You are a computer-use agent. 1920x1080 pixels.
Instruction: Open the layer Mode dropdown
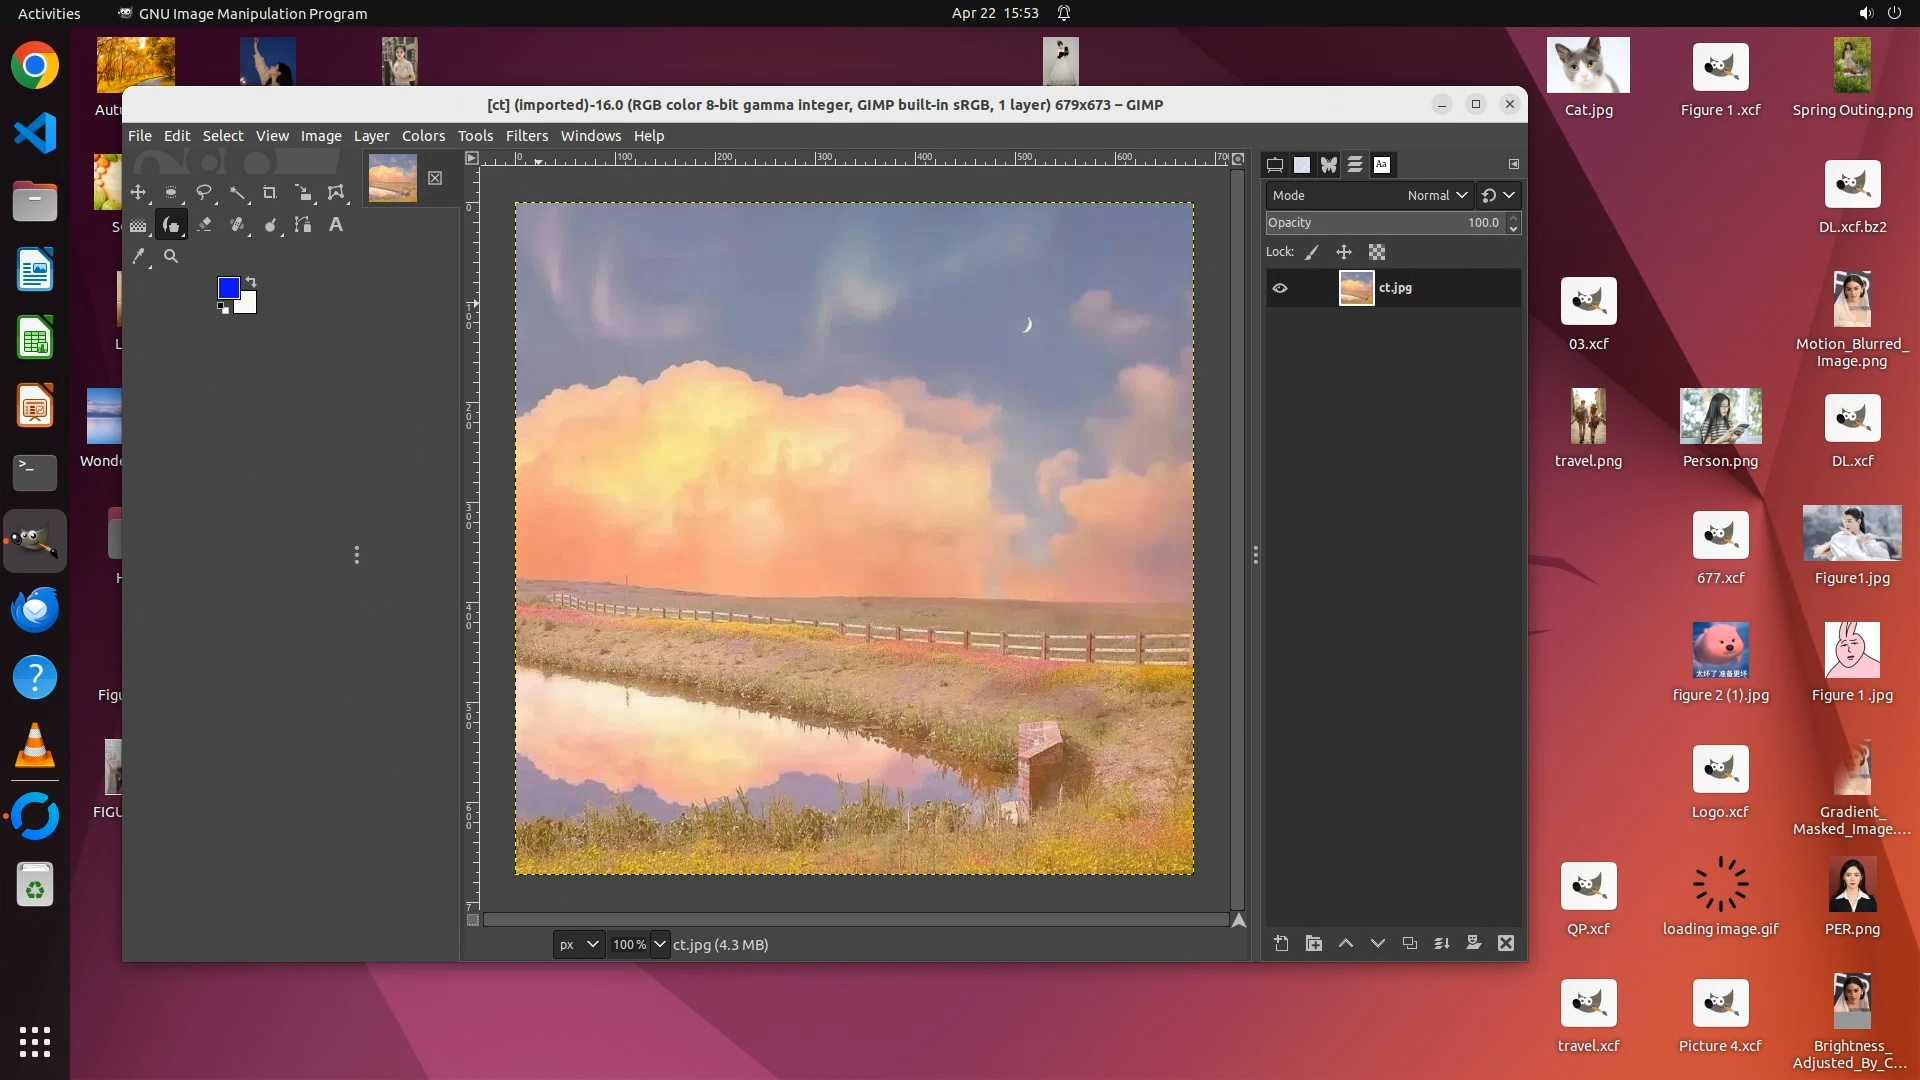click(x=1437, y=195)
